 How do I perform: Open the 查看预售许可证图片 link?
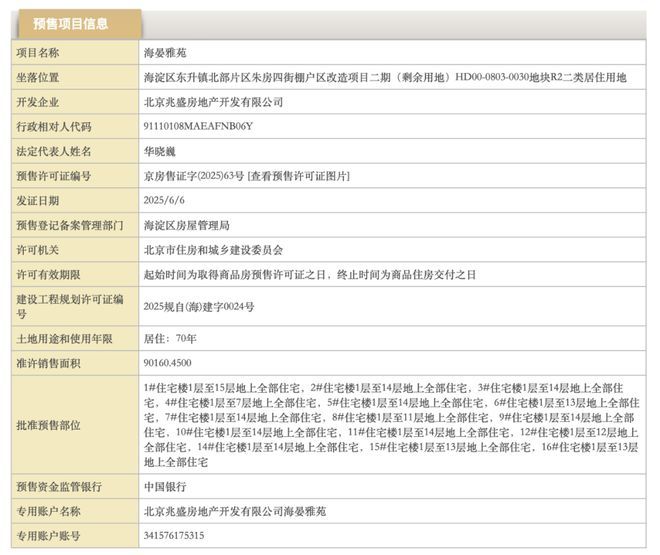pos(299,176)
